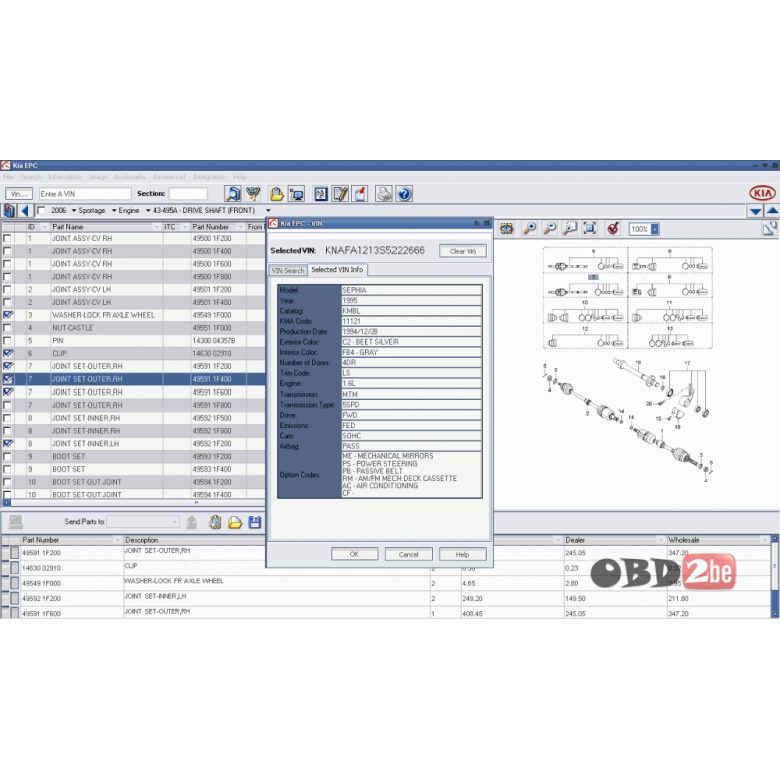Click the eye view icon above diagram
Viewport: 780px width, 780px height.
[506, 228]
